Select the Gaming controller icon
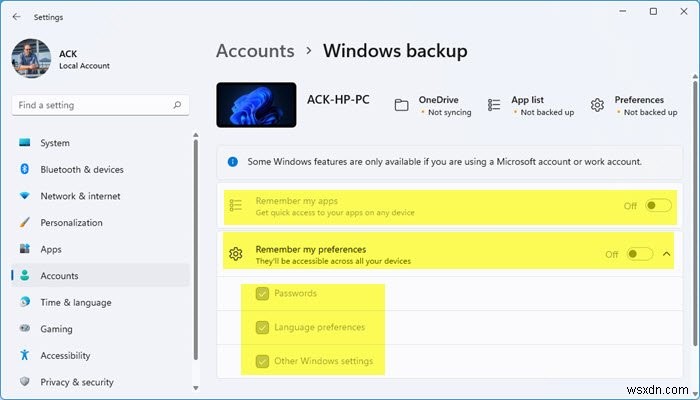Image resolution: width=700 pixels, height=400 pixels. pyautogui.click(x=25, y=329)
